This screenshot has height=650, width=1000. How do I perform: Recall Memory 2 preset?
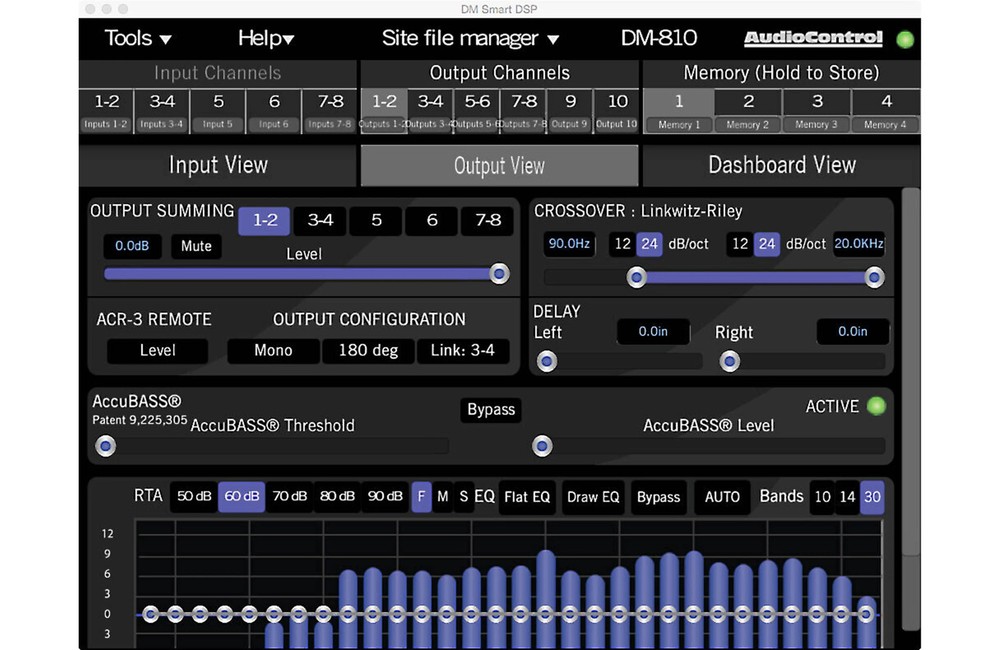(x=748, y=111)
